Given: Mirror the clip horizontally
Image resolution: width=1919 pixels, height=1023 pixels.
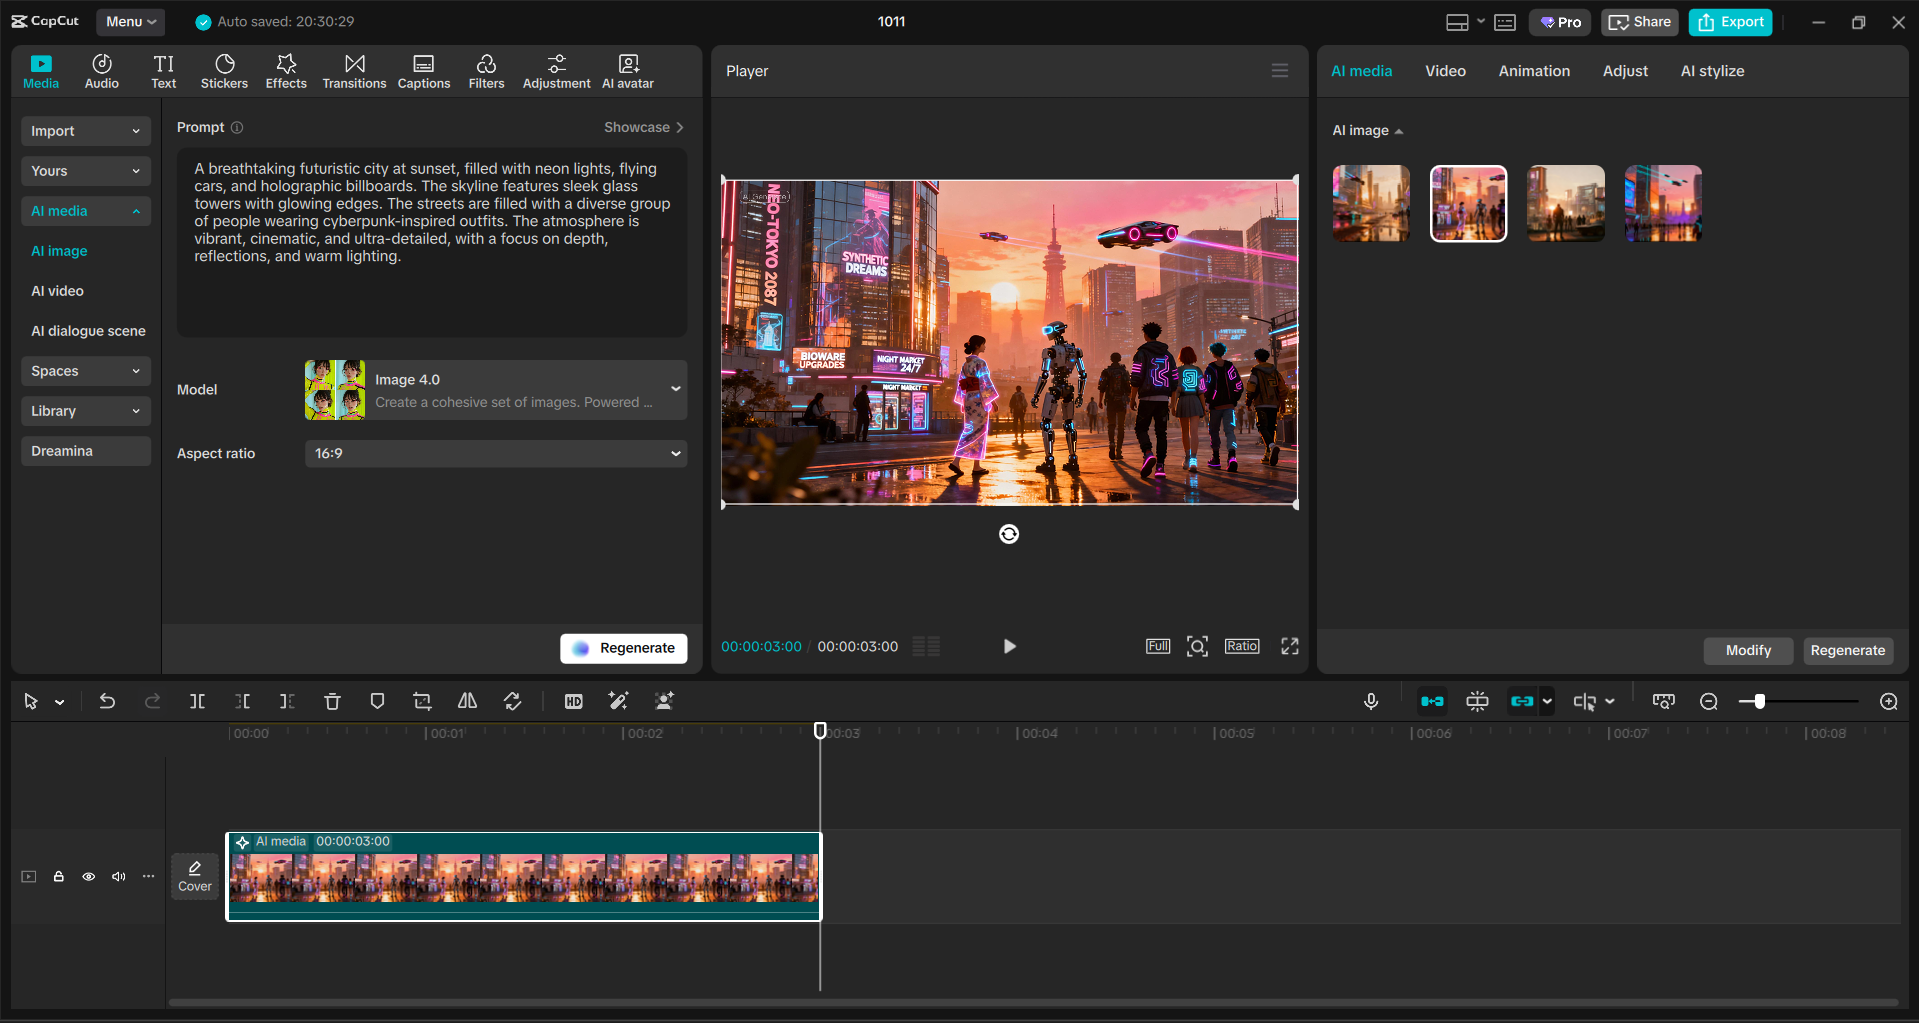Looking at the screenshot, I should 467,701.
